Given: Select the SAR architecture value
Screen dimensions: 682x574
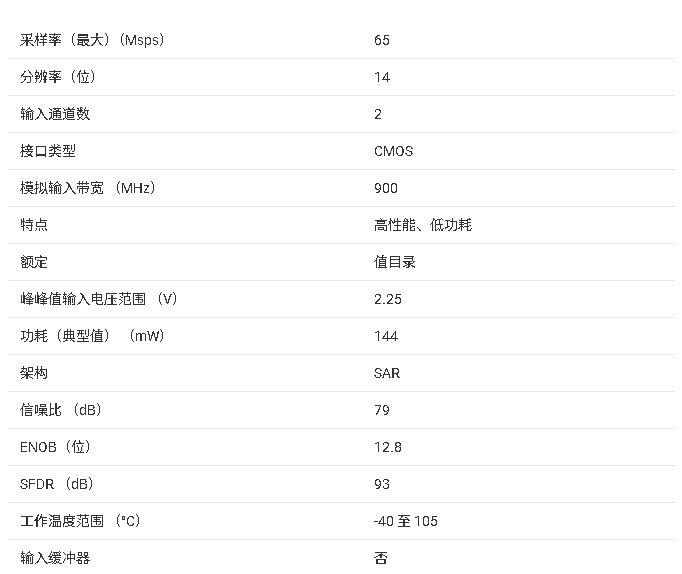Looking at the screenshot, I should point(387,373).
